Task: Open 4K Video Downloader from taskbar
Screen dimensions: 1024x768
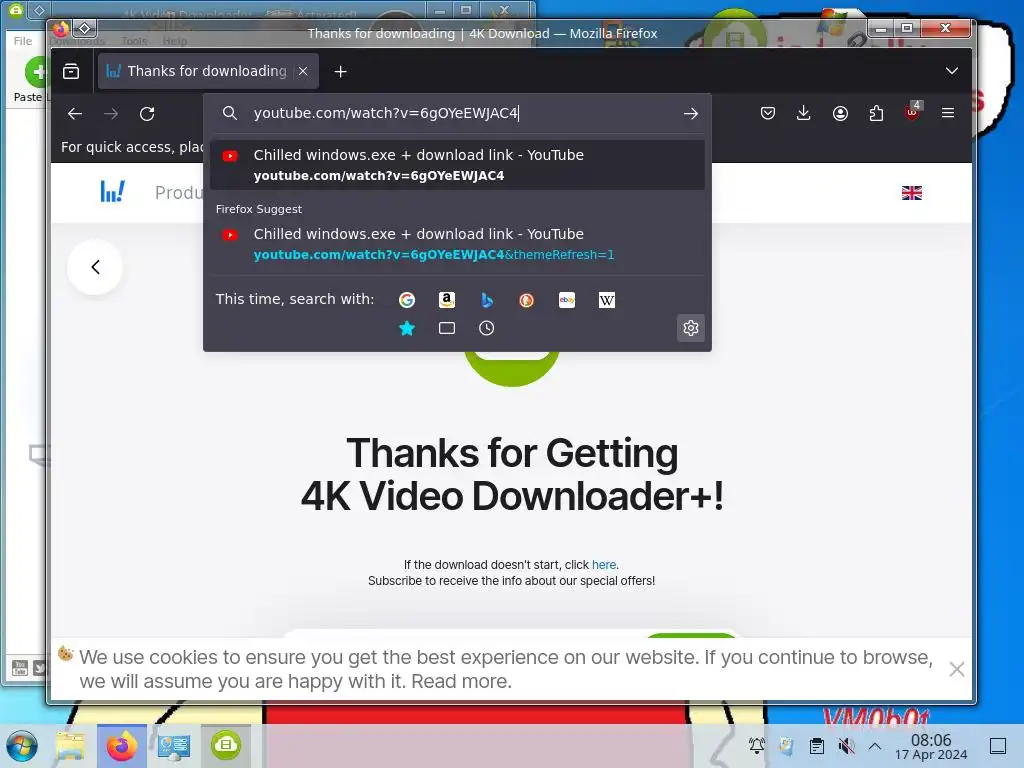Action: pos(226,746)
